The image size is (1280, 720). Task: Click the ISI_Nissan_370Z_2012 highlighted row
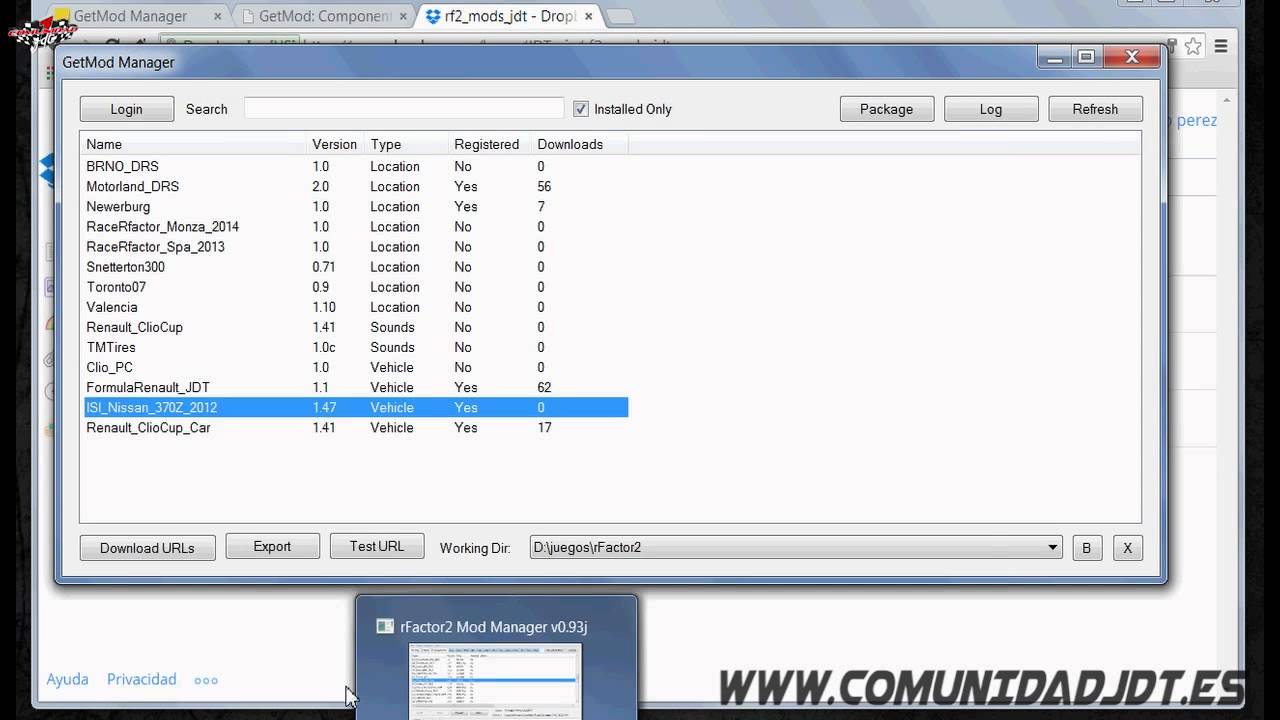[355, 407]
